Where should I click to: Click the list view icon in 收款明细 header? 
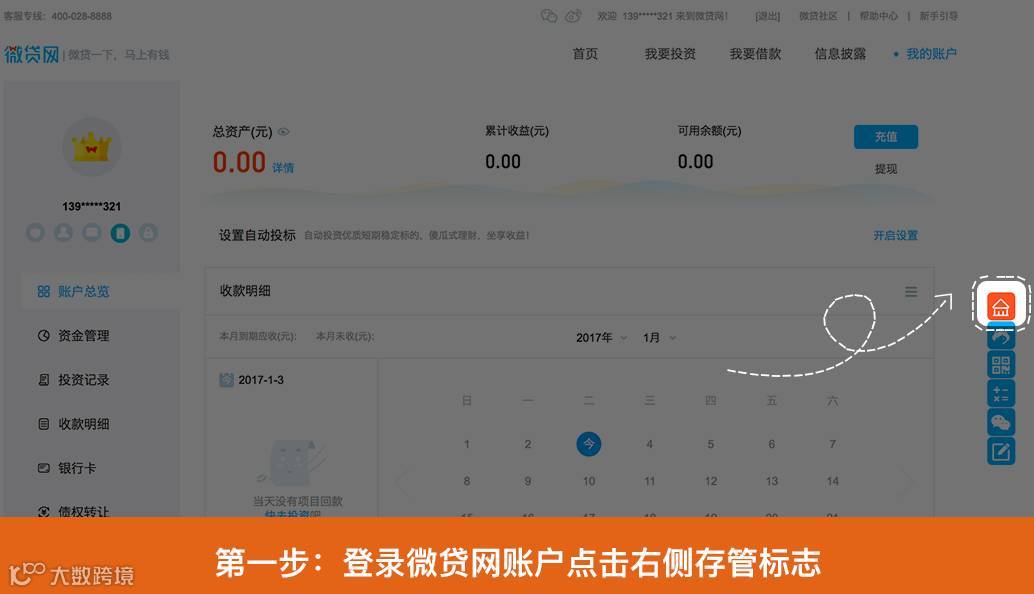911,291
